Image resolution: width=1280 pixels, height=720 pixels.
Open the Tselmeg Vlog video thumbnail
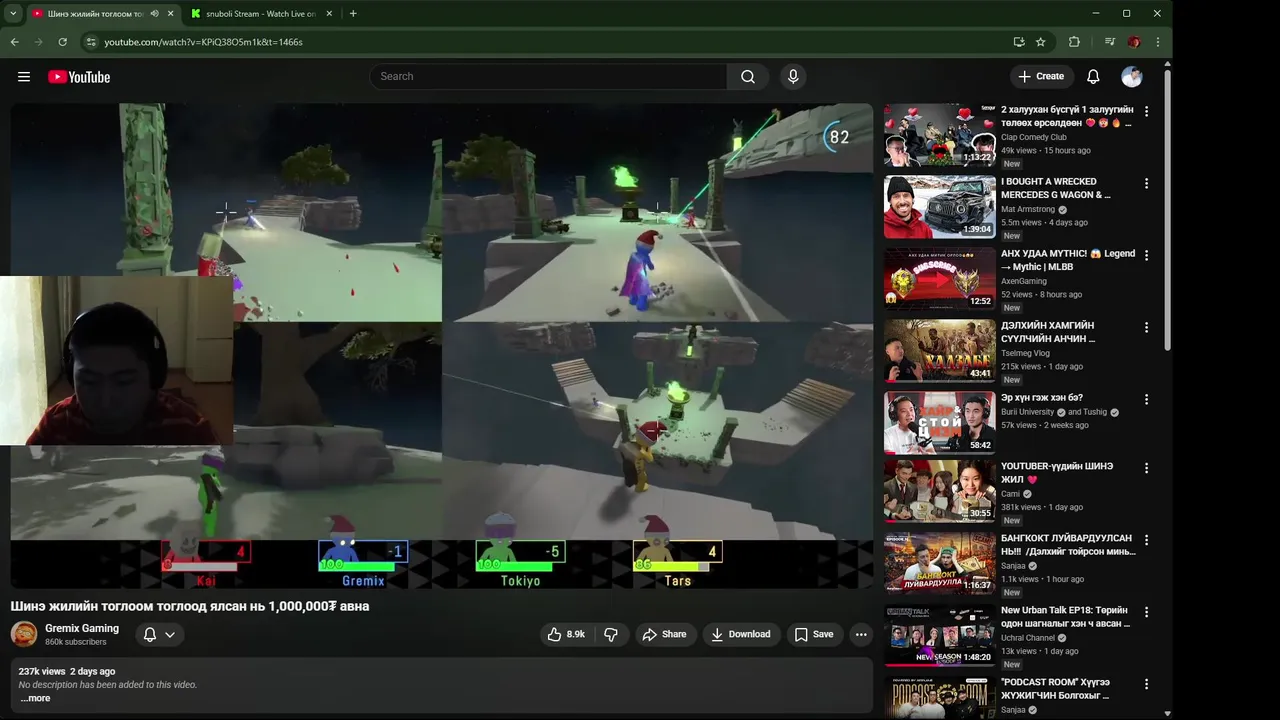[940, 351]
